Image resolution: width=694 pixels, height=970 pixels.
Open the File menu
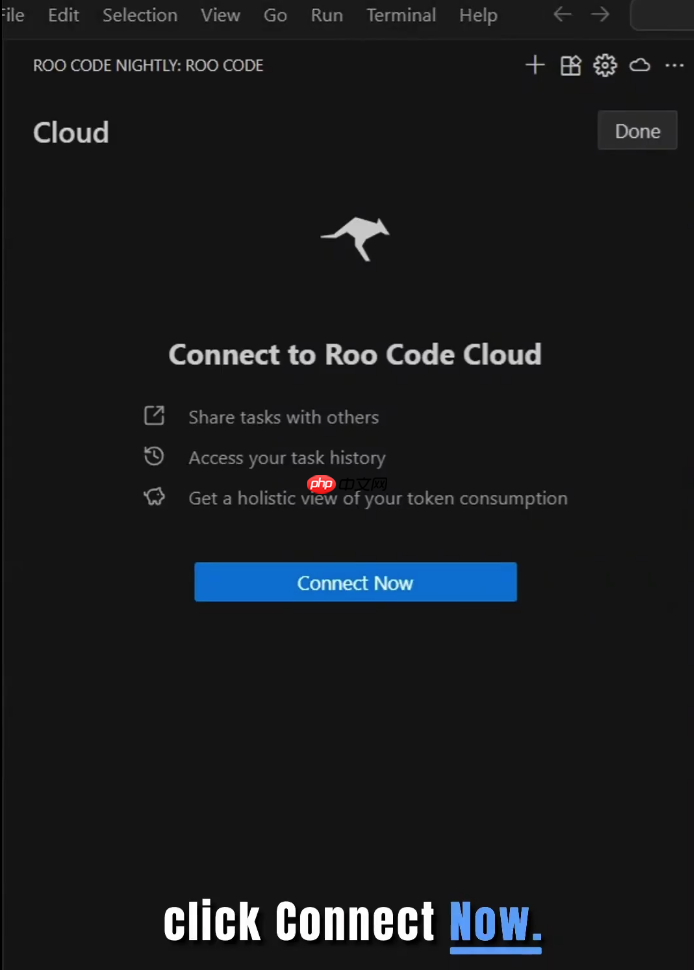11,15
